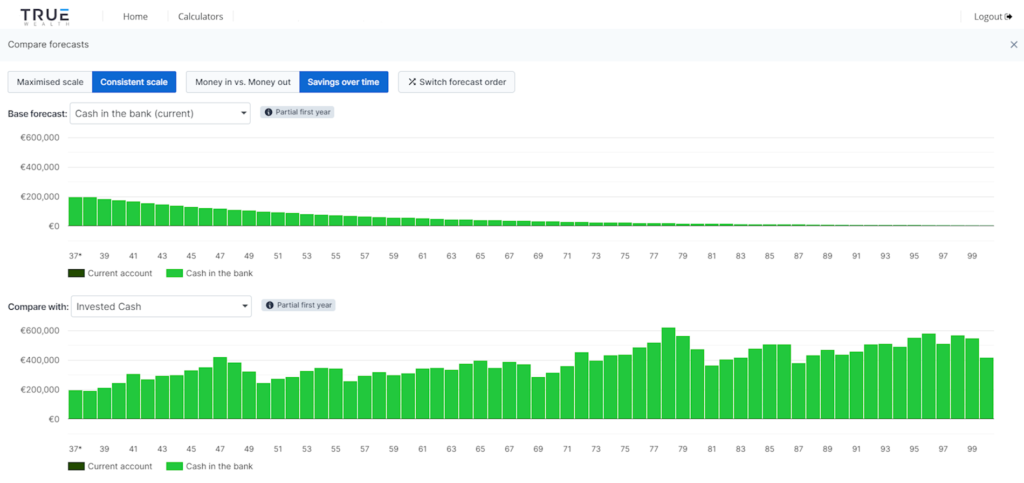Toggle Cash in the bank legend in base chart
This screenshot has height=483, width=1024.
pyautogui.click(x=210, y=273)
